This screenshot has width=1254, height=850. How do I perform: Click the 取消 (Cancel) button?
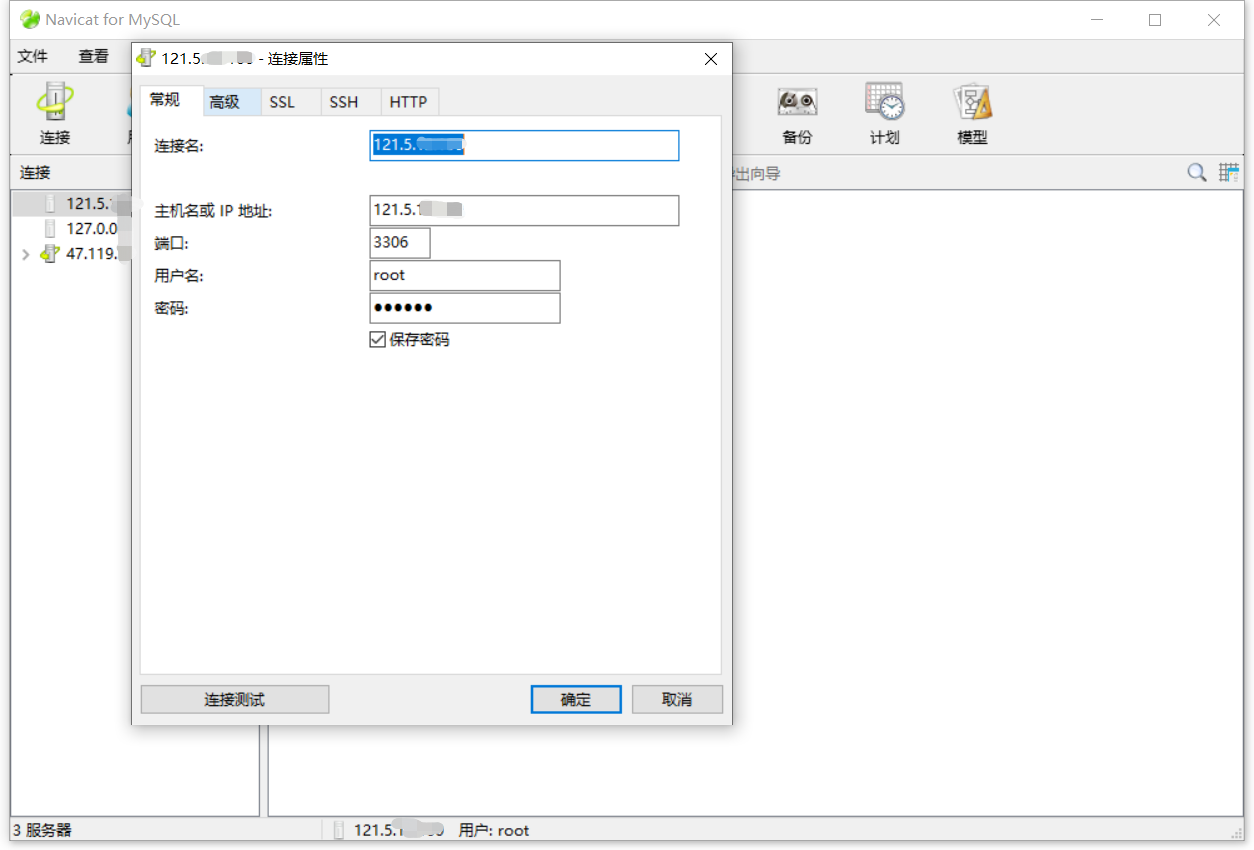tap(677, 699)
